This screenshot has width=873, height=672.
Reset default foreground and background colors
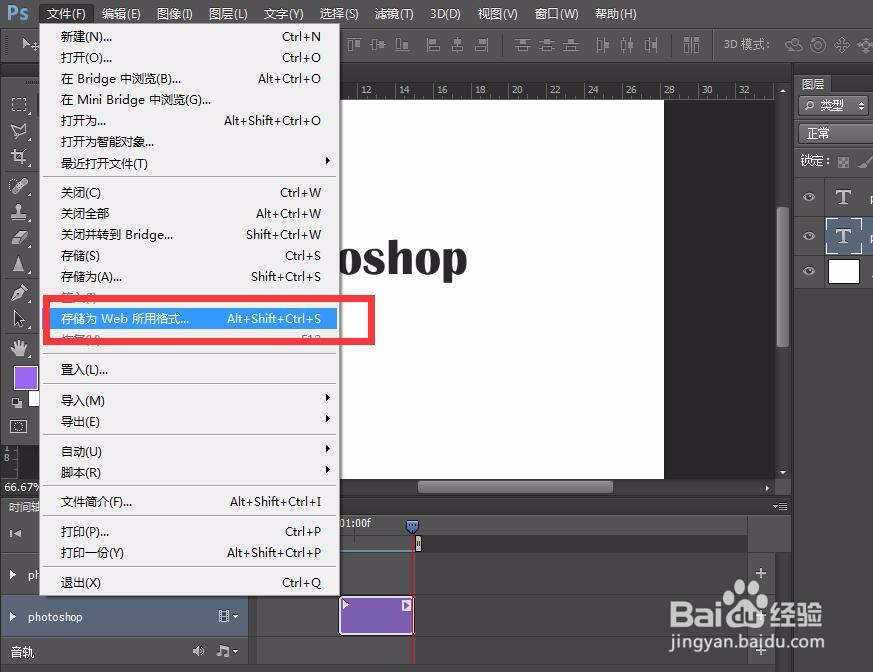pyautogui.click(x=17, y=402)
